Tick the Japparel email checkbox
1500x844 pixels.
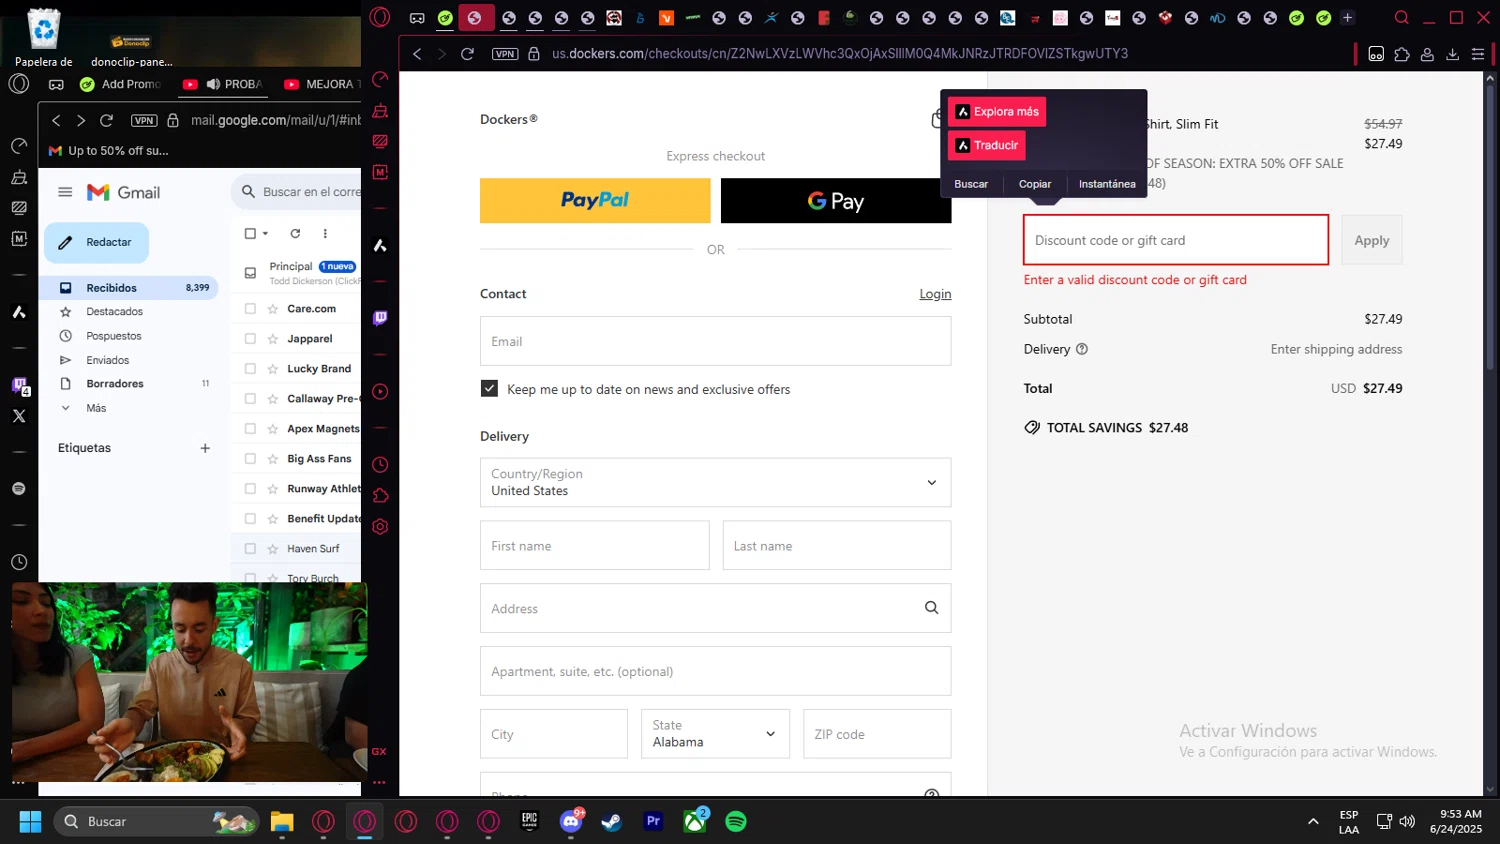point(251,339)
